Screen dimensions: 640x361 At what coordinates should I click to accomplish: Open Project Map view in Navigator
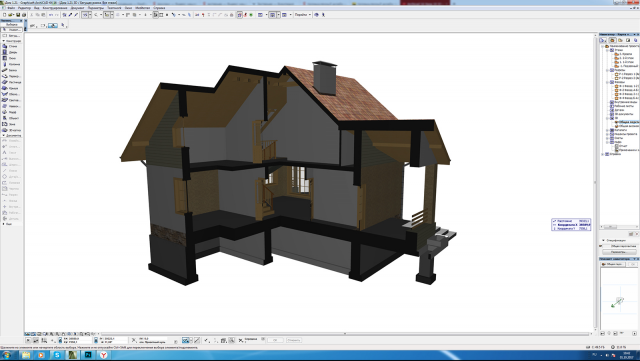[612, 40]
